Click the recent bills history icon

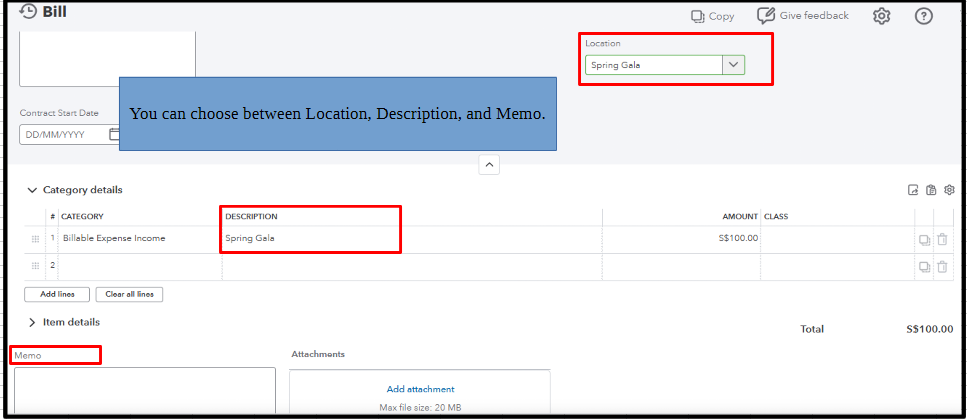click(27, 11)
